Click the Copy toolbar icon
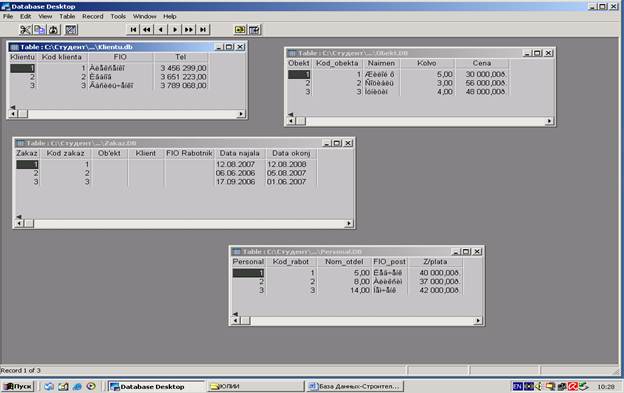Image resolution: width=624 pixels, height=393 pixels. pyautogui.click(x=39, y=29)
